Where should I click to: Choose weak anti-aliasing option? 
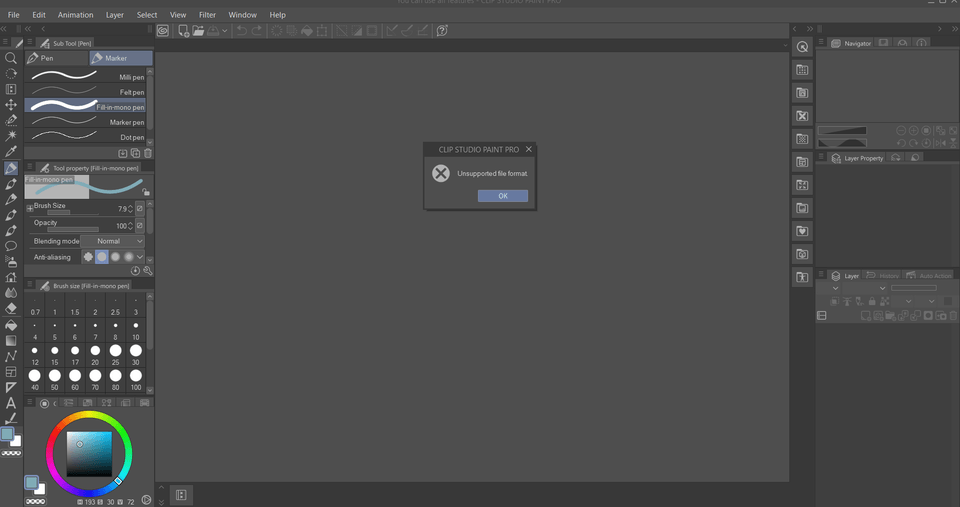[102, 257]
